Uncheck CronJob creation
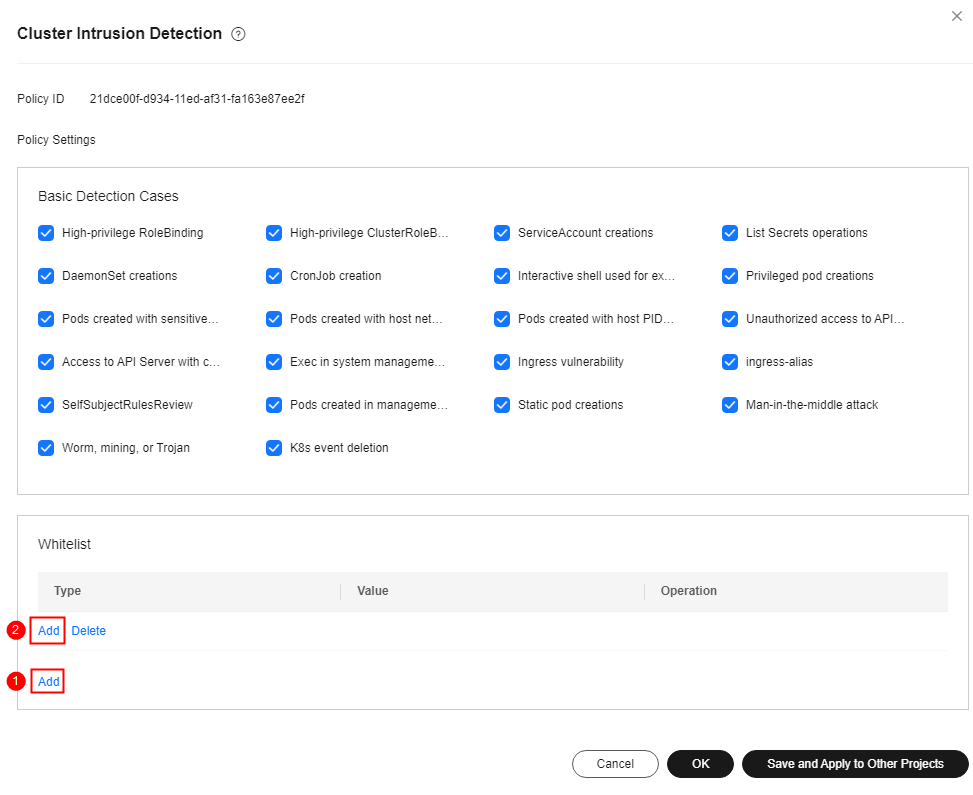Image resolution: width=973 pixels, height=795 pixels. [274, 276]
